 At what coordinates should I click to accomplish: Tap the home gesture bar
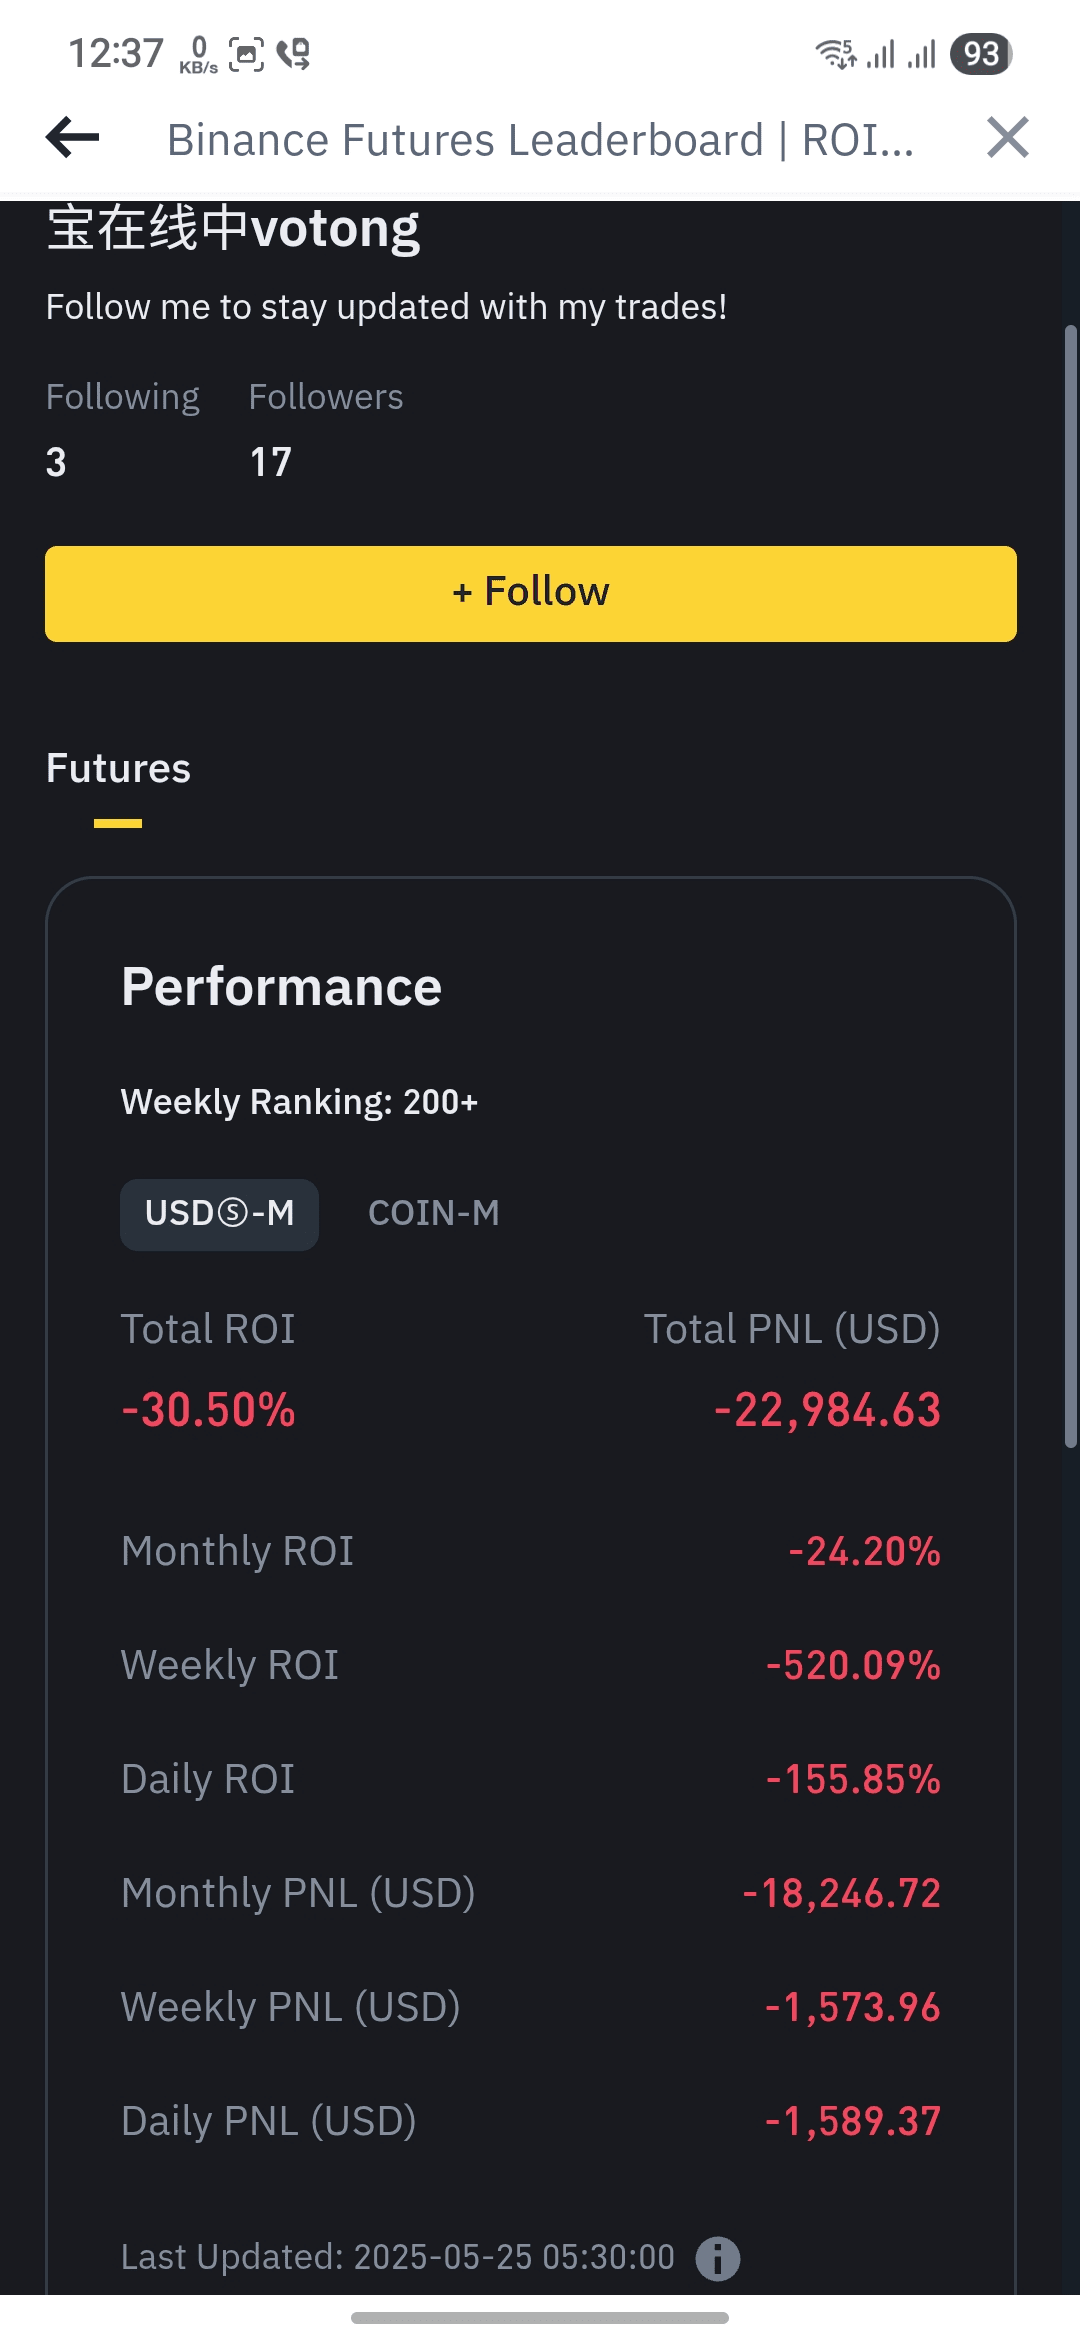click(540, 2317)
